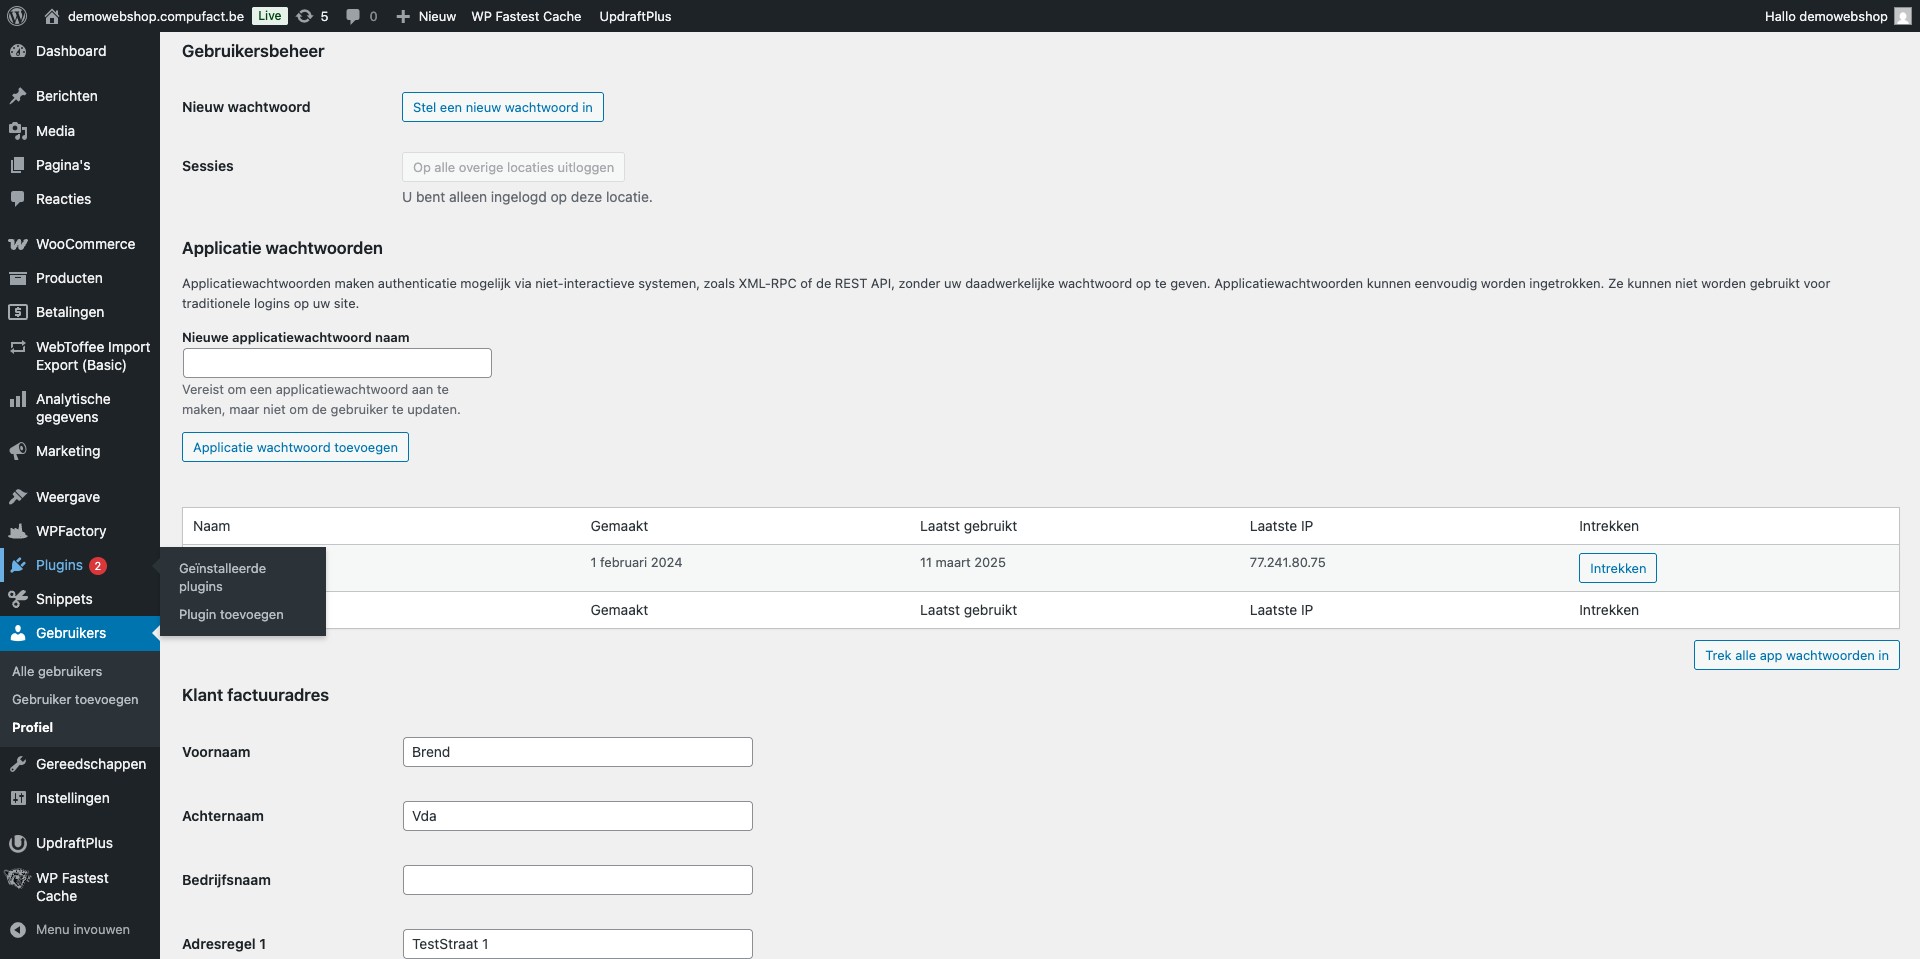Click the UpdraftPlus sidebar icon
Image resolution: width=1920 pixels, height=959 pixels.
[18, 843]
